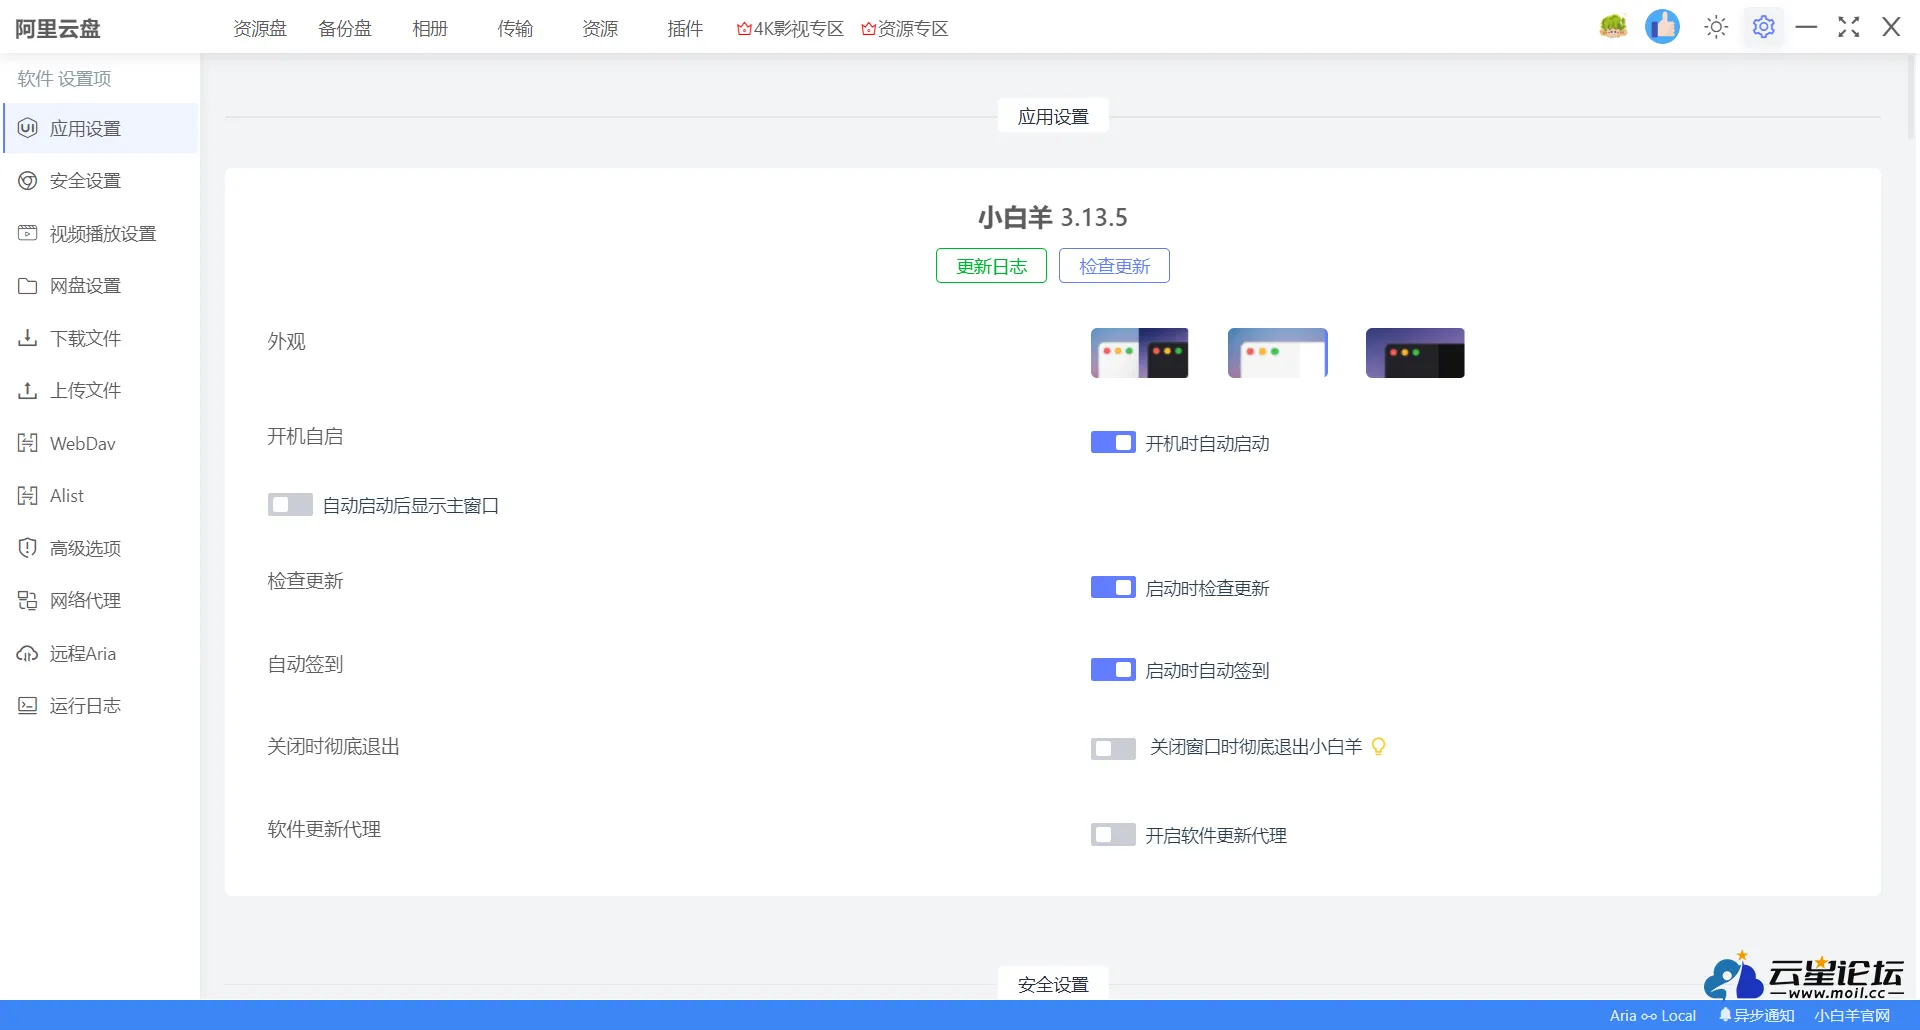Click the 应用设置 sidebar icon
Viewport: 1920px width, 1030px height.
[28, 128]
